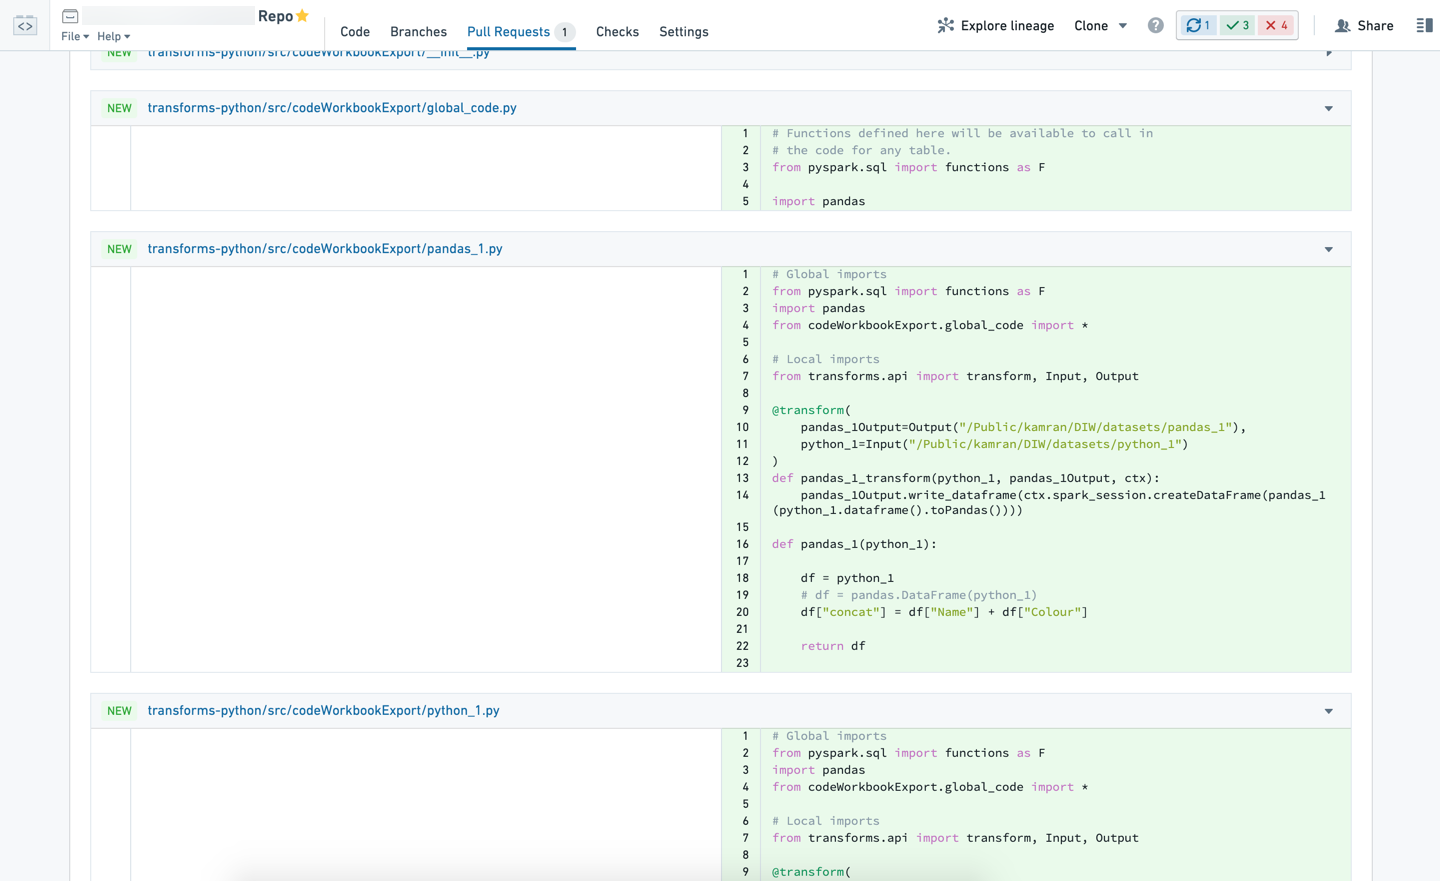
Task: Click the NEW badge for python_1.py
Action: click(119, 711)
